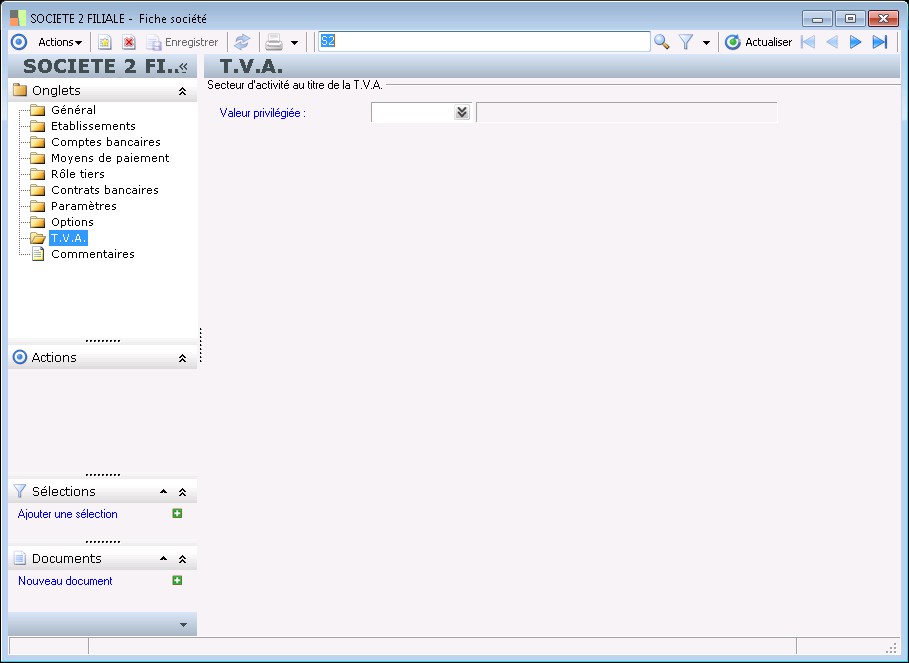Collapse the Documents panel with double chevron
The width and height of the screenshot is (909, 663).
coord(182,559)
